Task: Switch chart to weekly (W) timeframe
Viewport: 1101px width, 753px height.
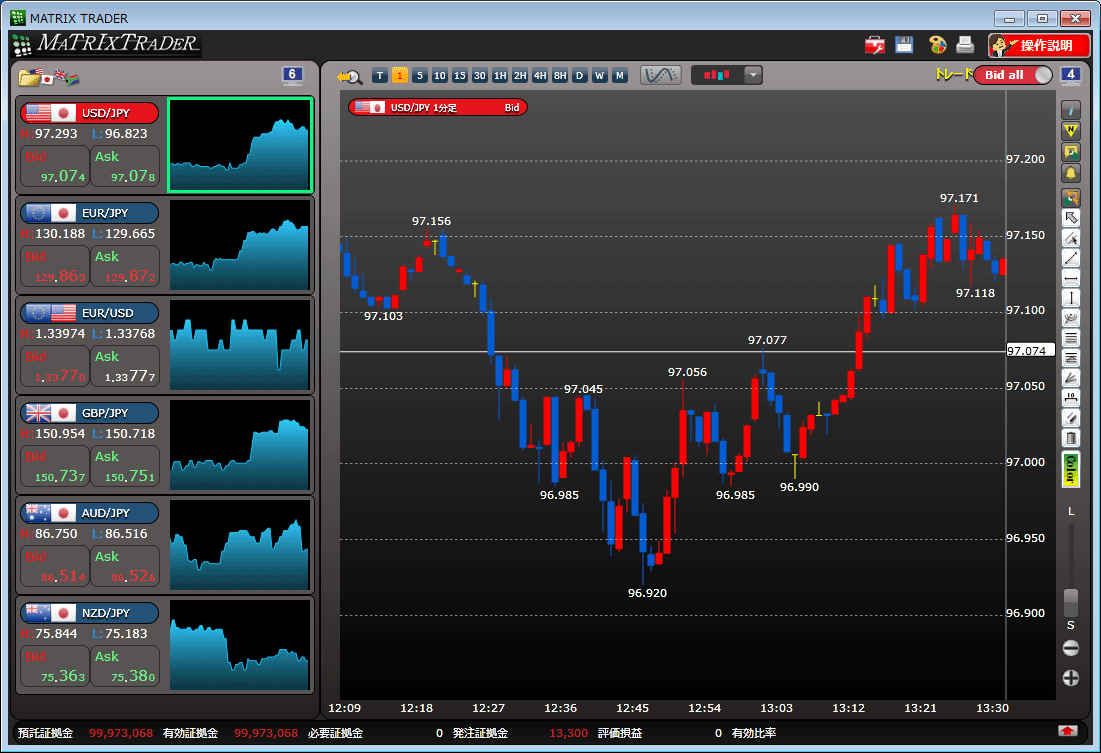Action: pyautogui.click(x=600, y=75)
